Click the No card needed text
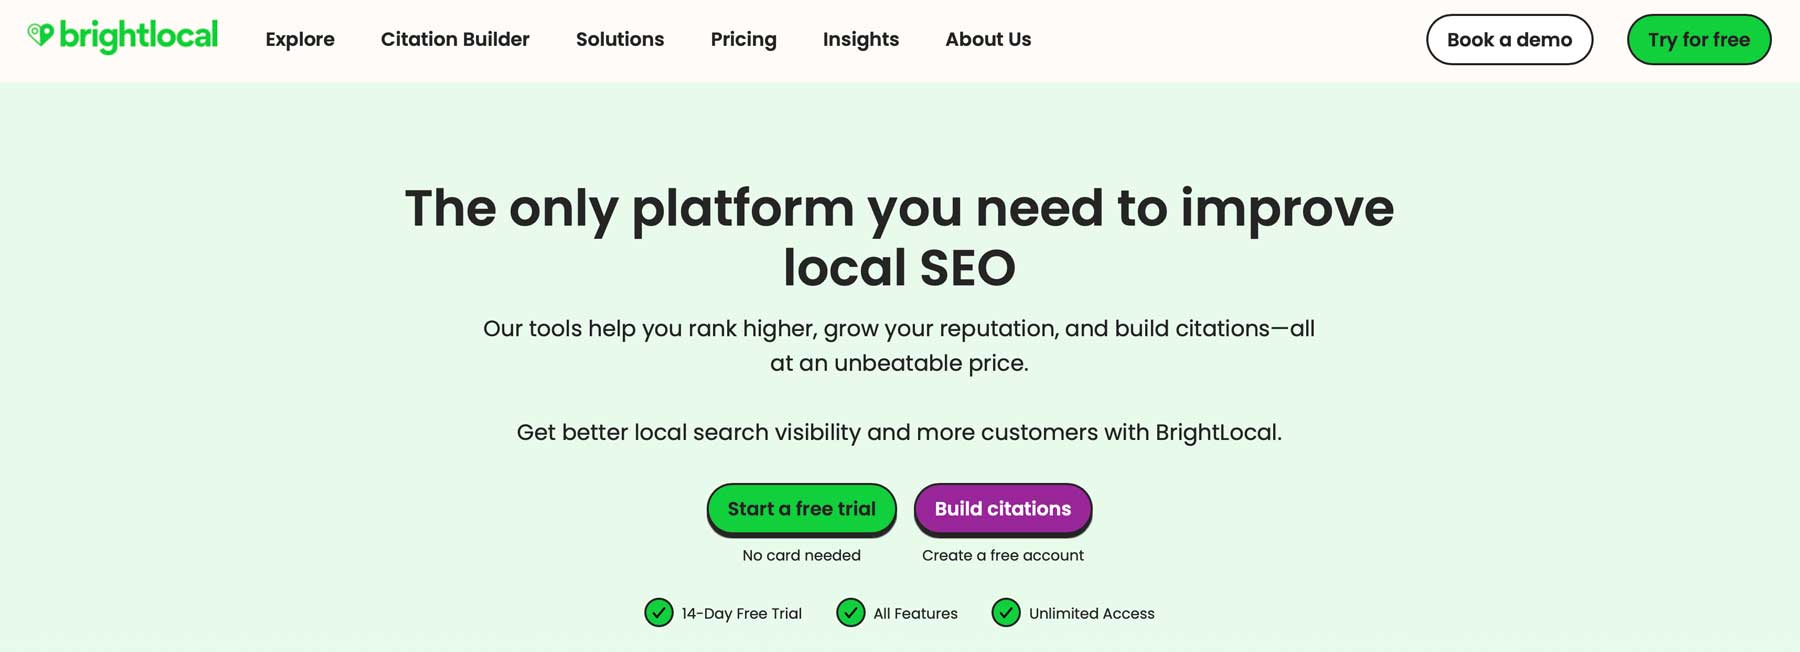This screenshot has width=1800, height=652. coord(801,555)
